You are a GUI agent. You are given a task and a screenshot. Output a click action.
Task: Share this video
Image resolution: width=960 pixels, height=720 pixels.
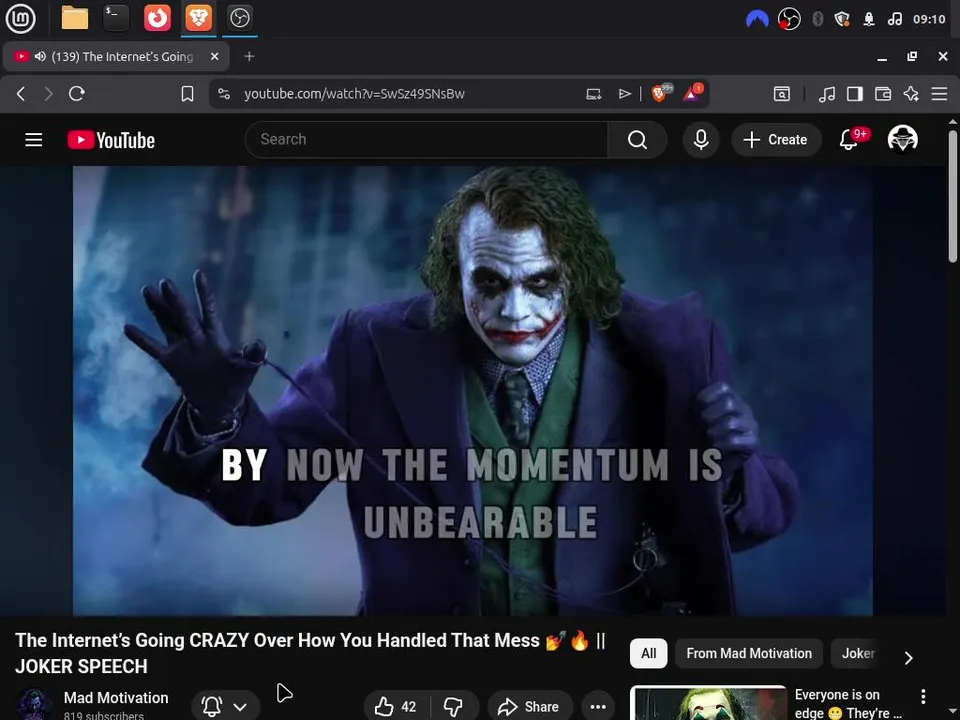click(530, 707)
